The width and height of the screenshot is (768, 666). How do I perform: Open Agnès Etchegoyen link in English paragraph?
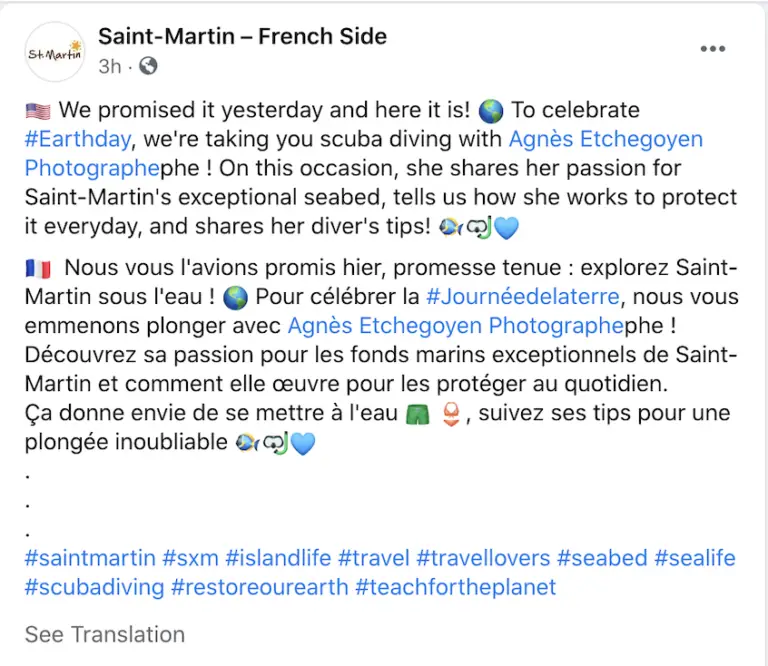(606, 139)
